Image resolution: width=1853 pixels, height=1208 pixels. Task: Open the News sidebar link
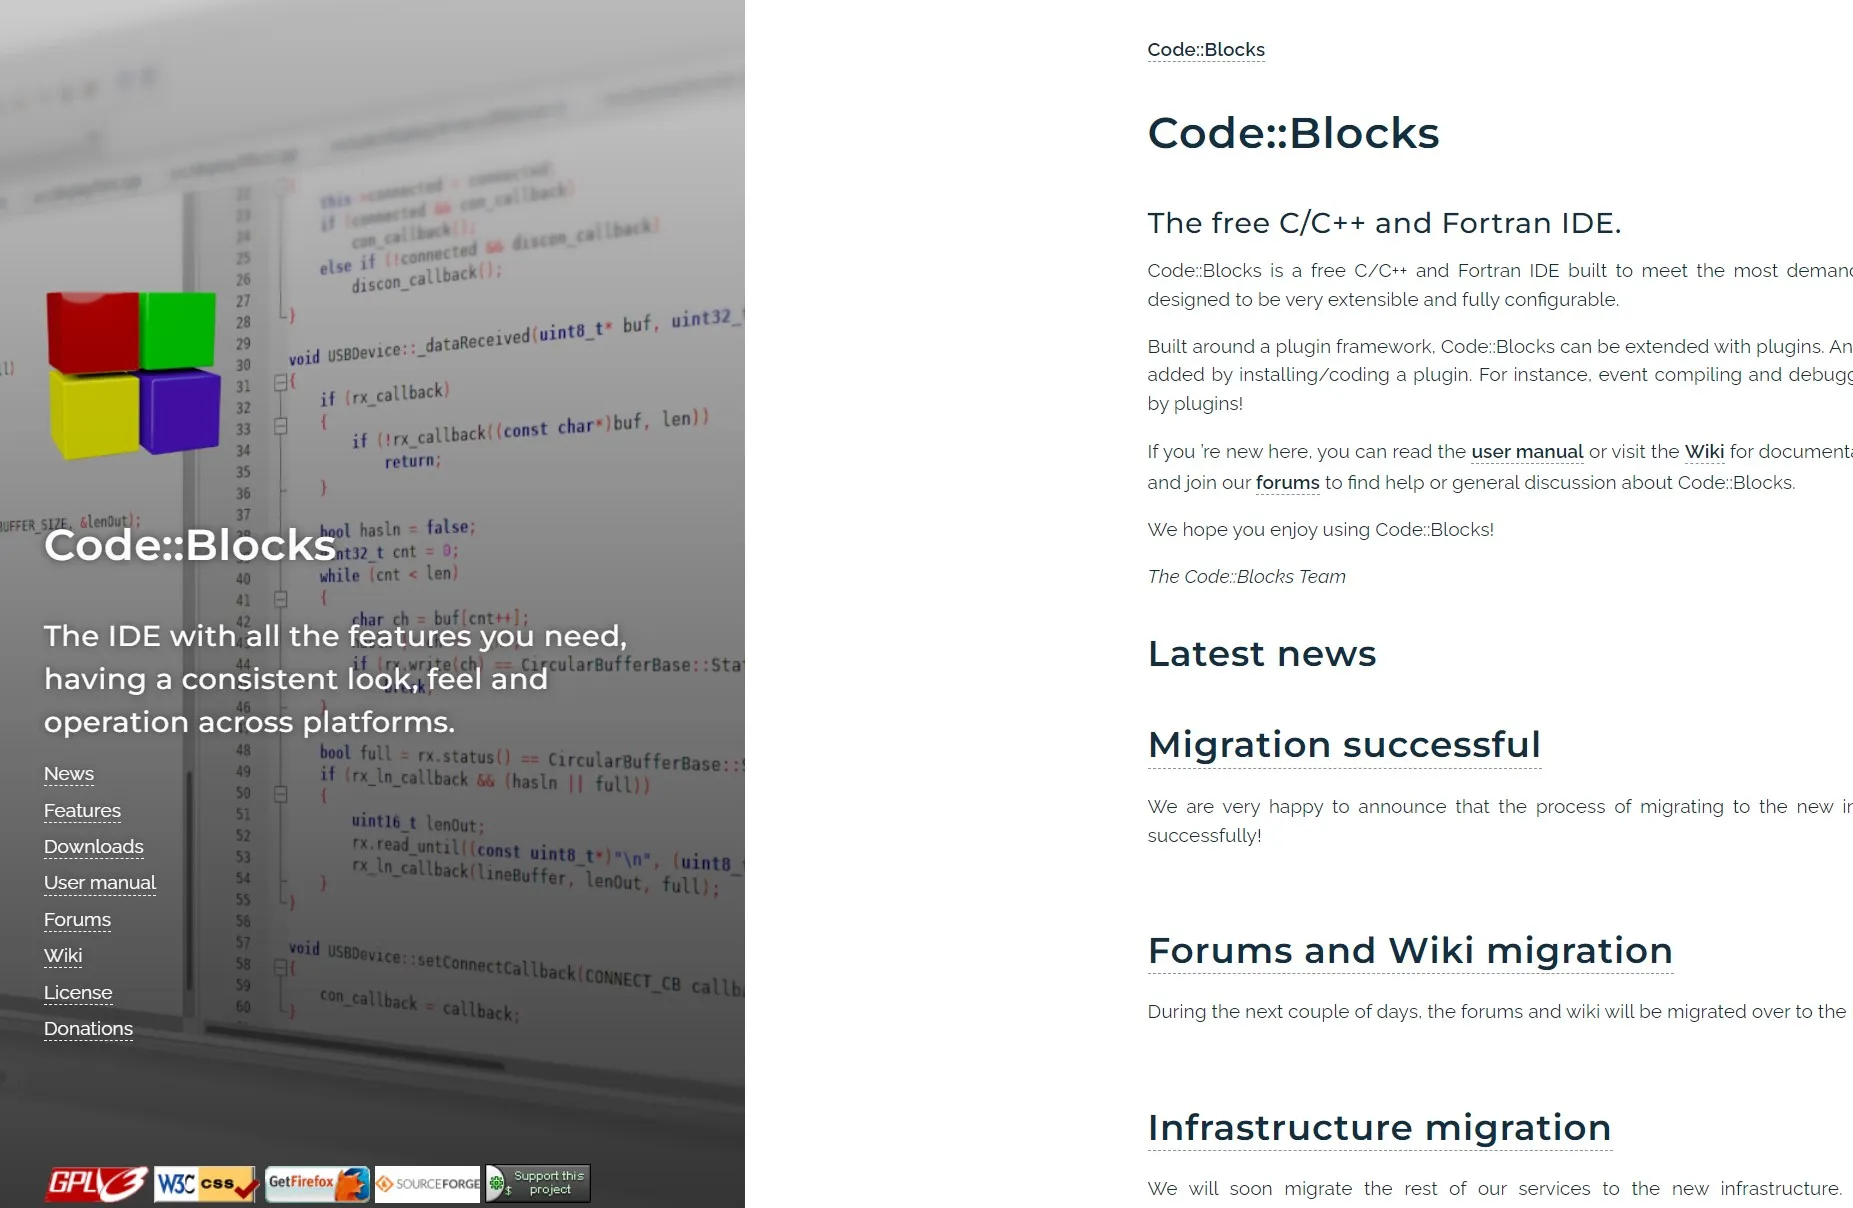(x=69, y=774)
